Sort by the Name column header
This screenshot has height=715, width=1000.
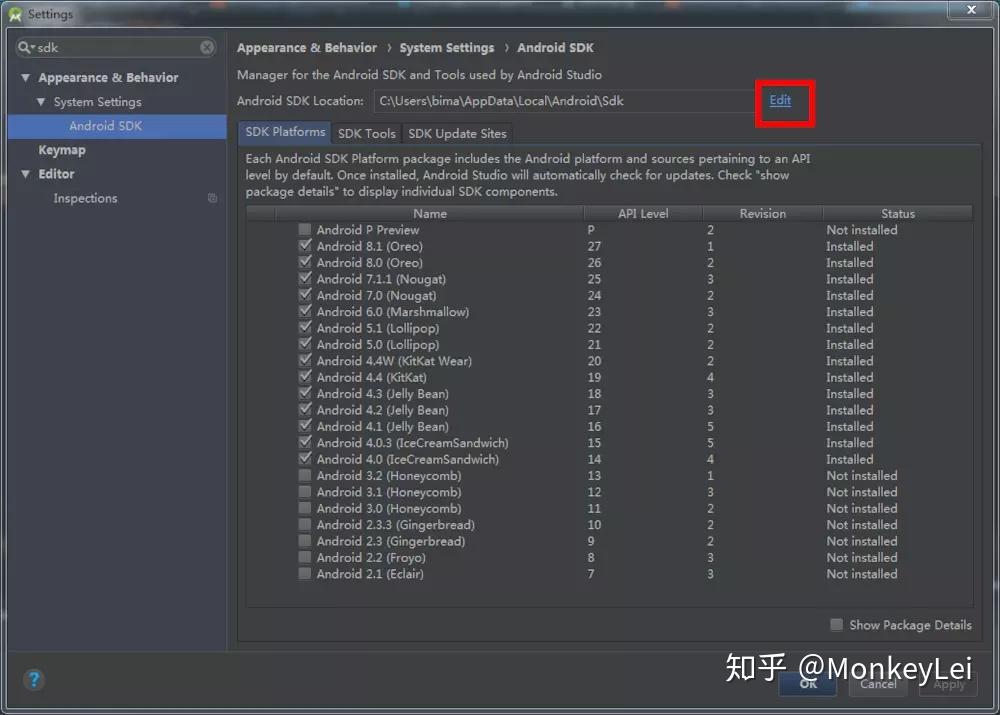pyautogui.click(x=430, y=214)
